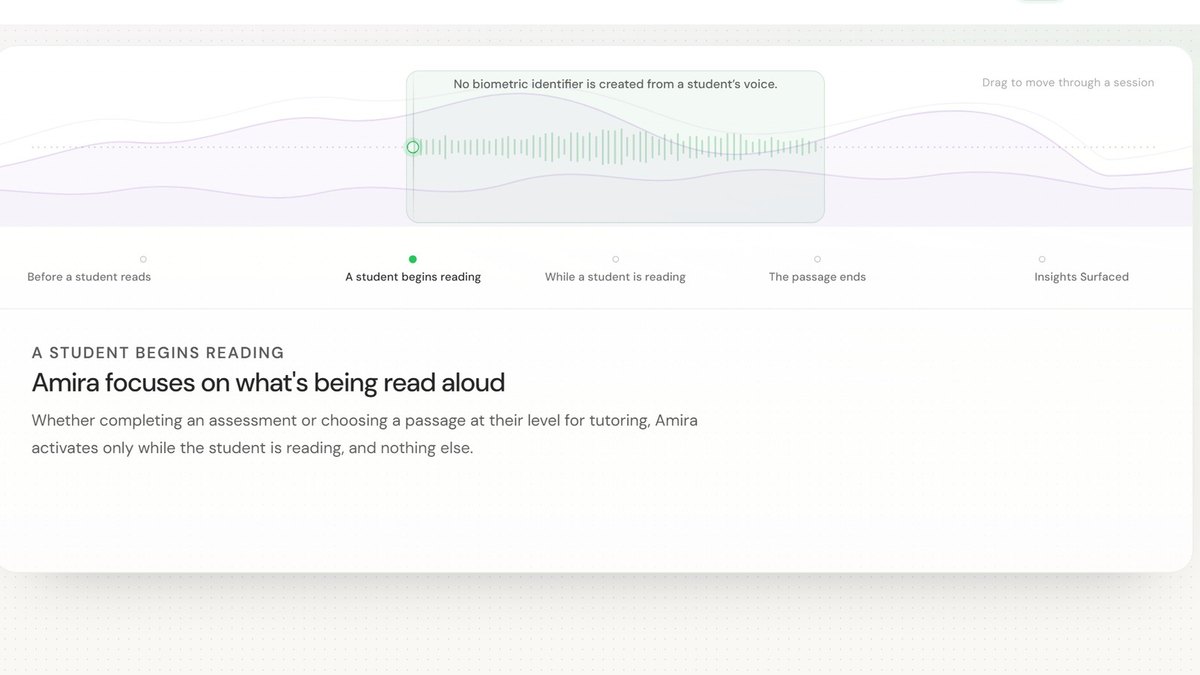Select the "Before a student reads" step
Image resolution: width=1200 pixels, height=675 pixels.
point(89,277)
